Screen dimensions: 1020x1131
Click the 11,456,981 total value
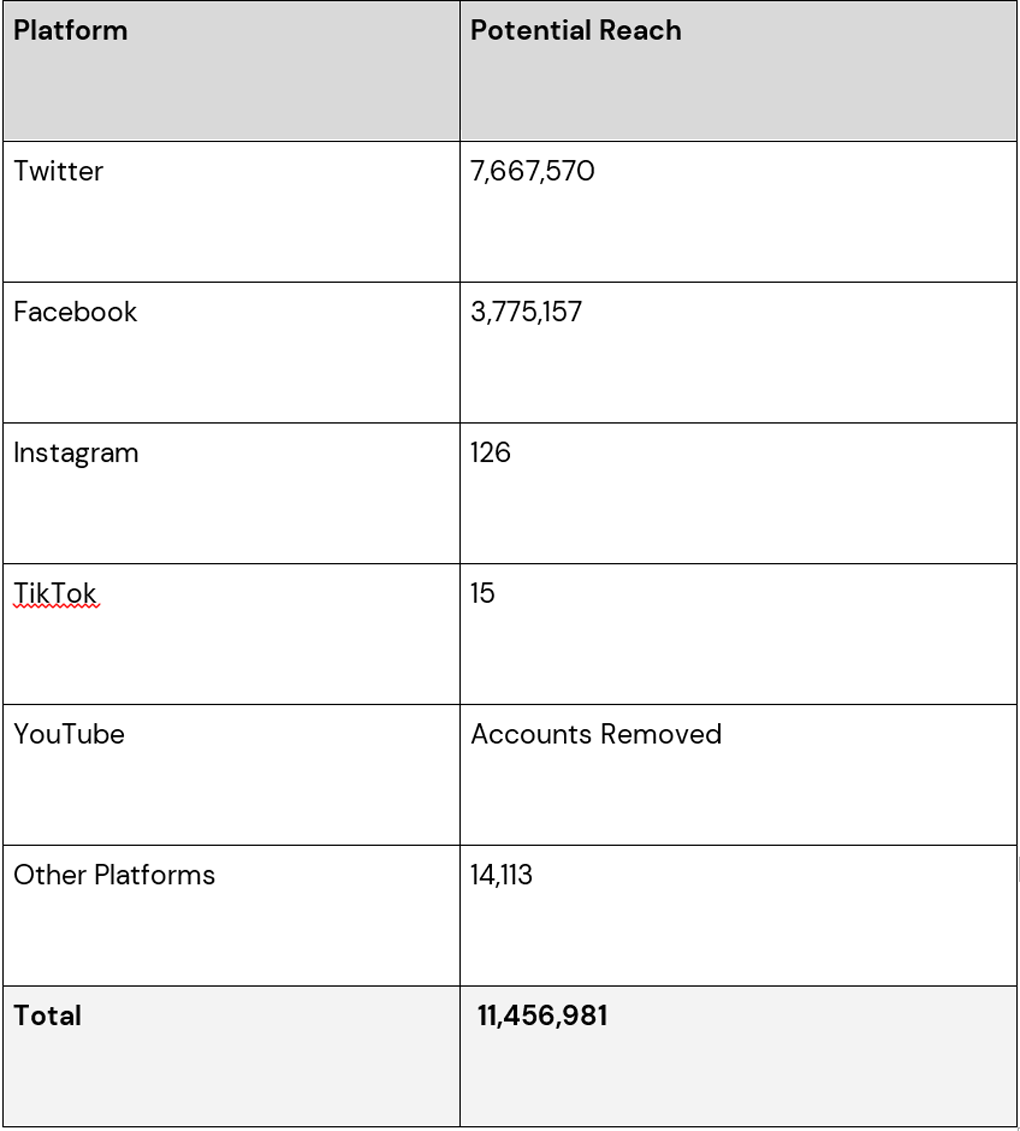[x=542, y=1016]
